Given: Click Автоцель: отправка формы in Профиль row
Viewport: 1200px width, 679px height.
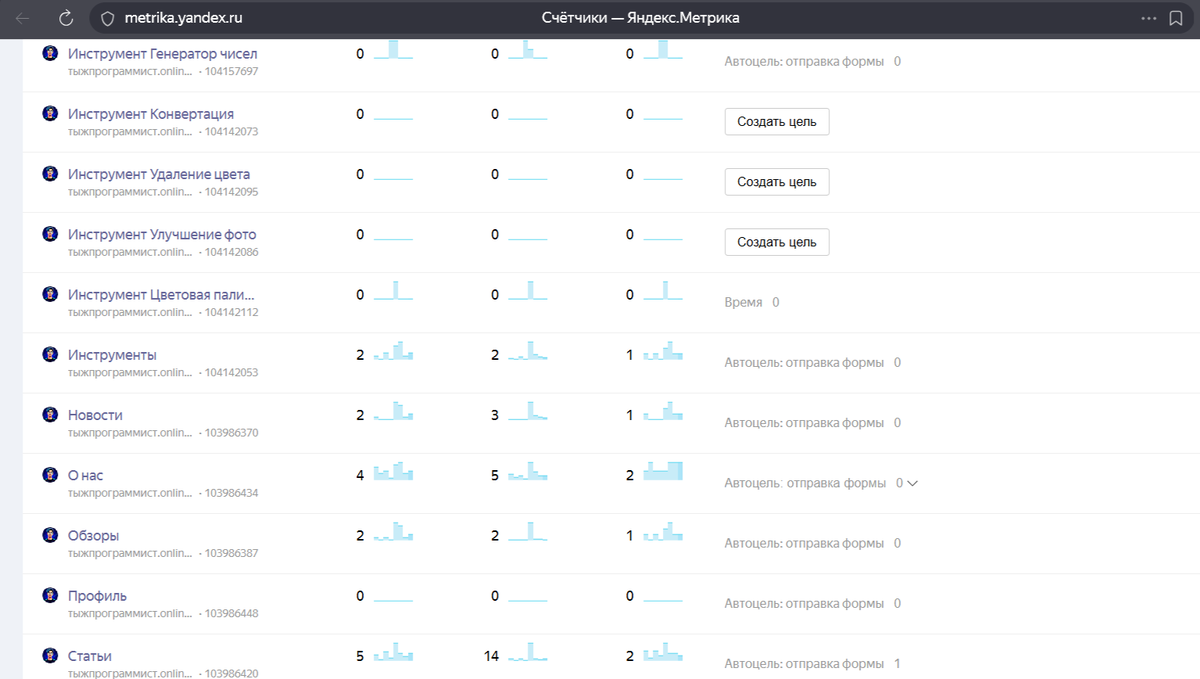Looking at the screenshot, I should (804, 604).
